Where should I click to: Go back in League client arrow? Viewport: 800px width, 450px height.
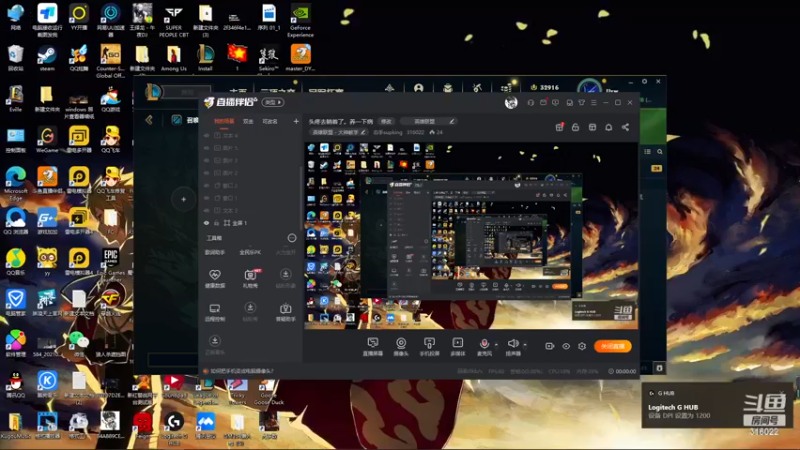point(149,120)
